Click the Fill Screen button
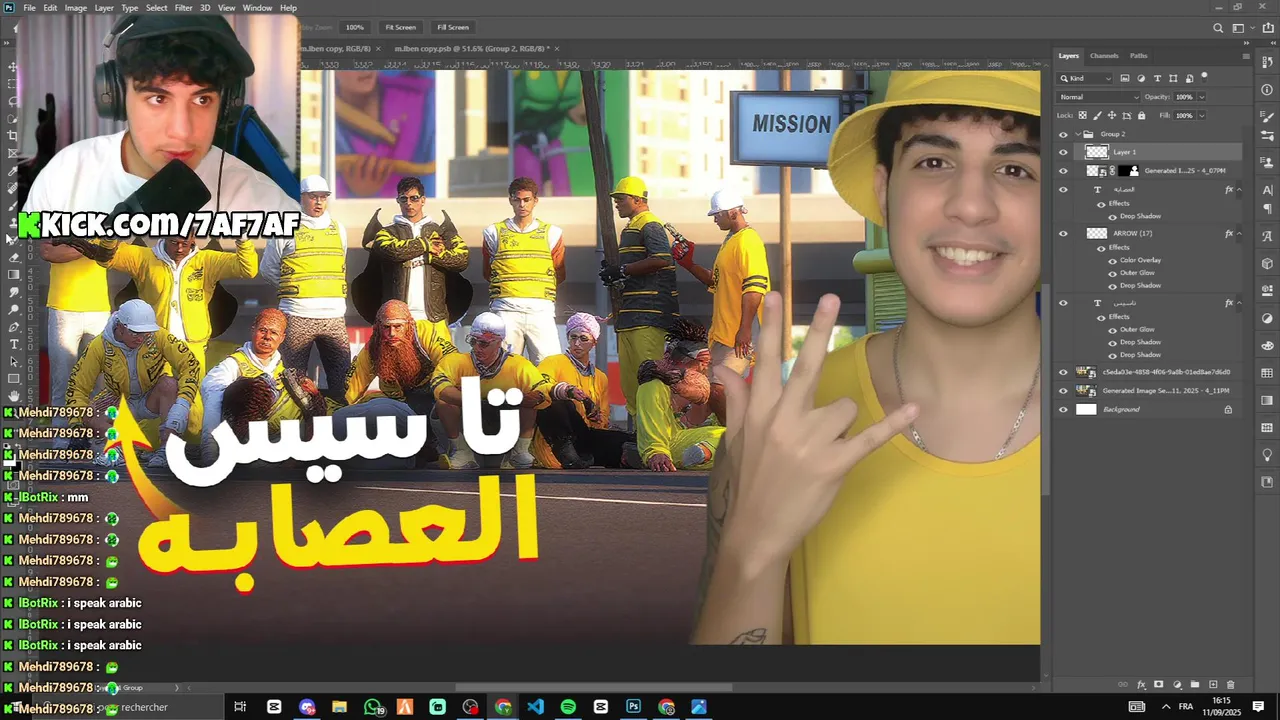This screenshot has width=1280, height=720. [x=453, y=27]
